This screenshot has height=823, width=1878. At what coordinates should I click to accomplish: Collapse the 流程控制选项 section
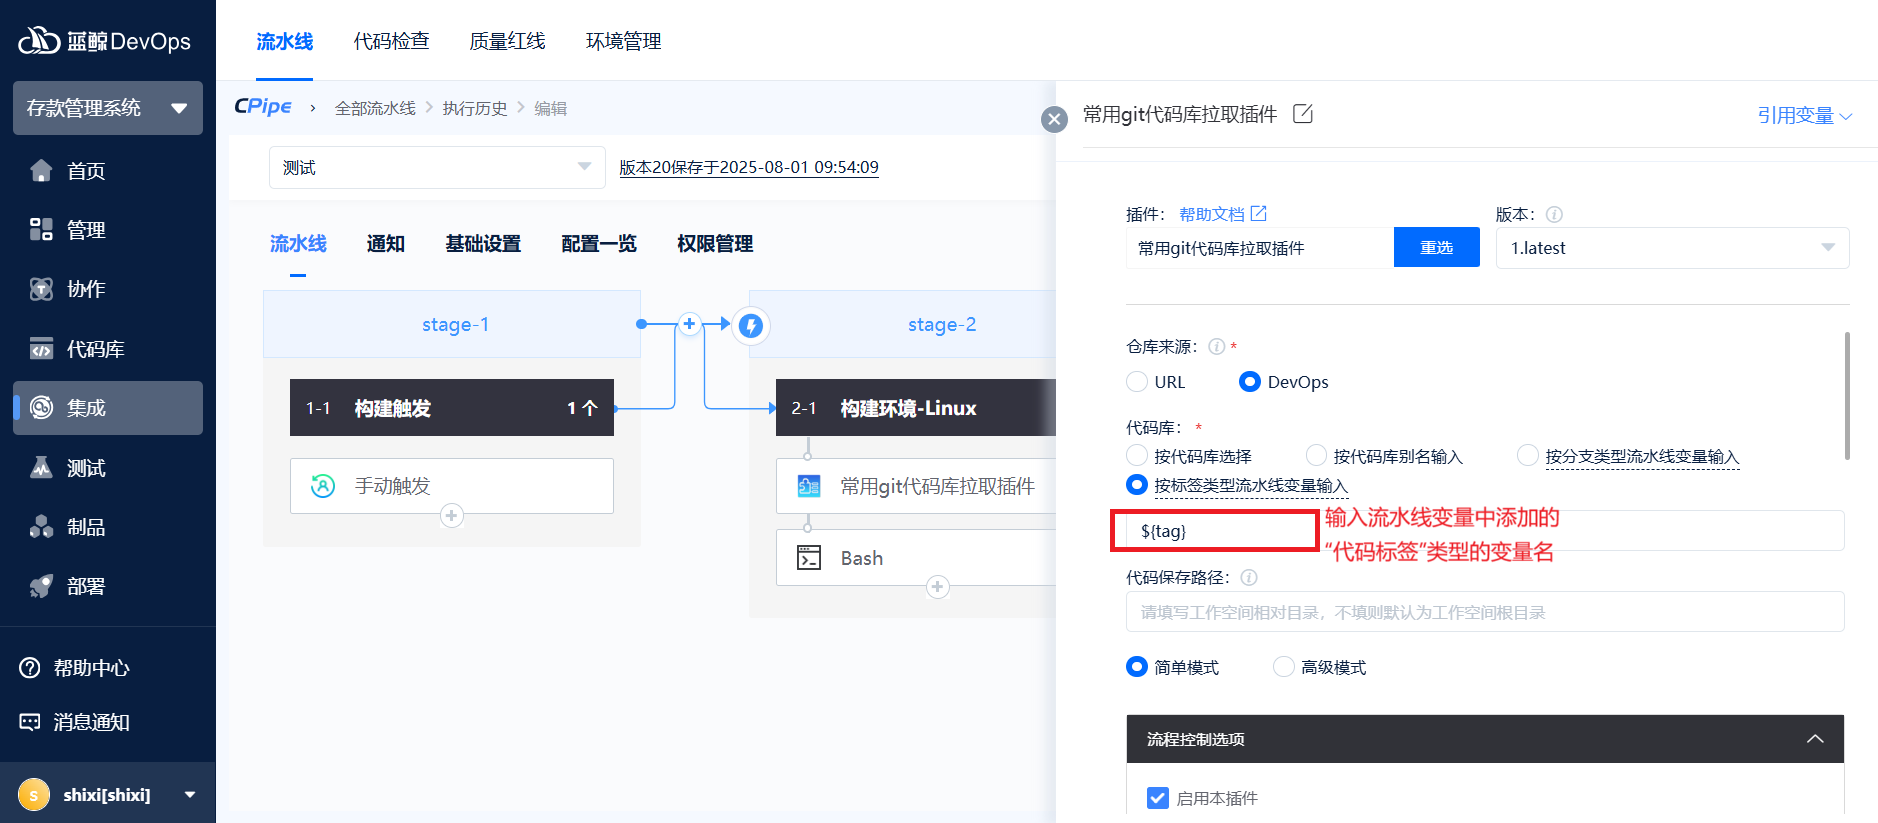pyautogui.click(x=1814, y=739)
